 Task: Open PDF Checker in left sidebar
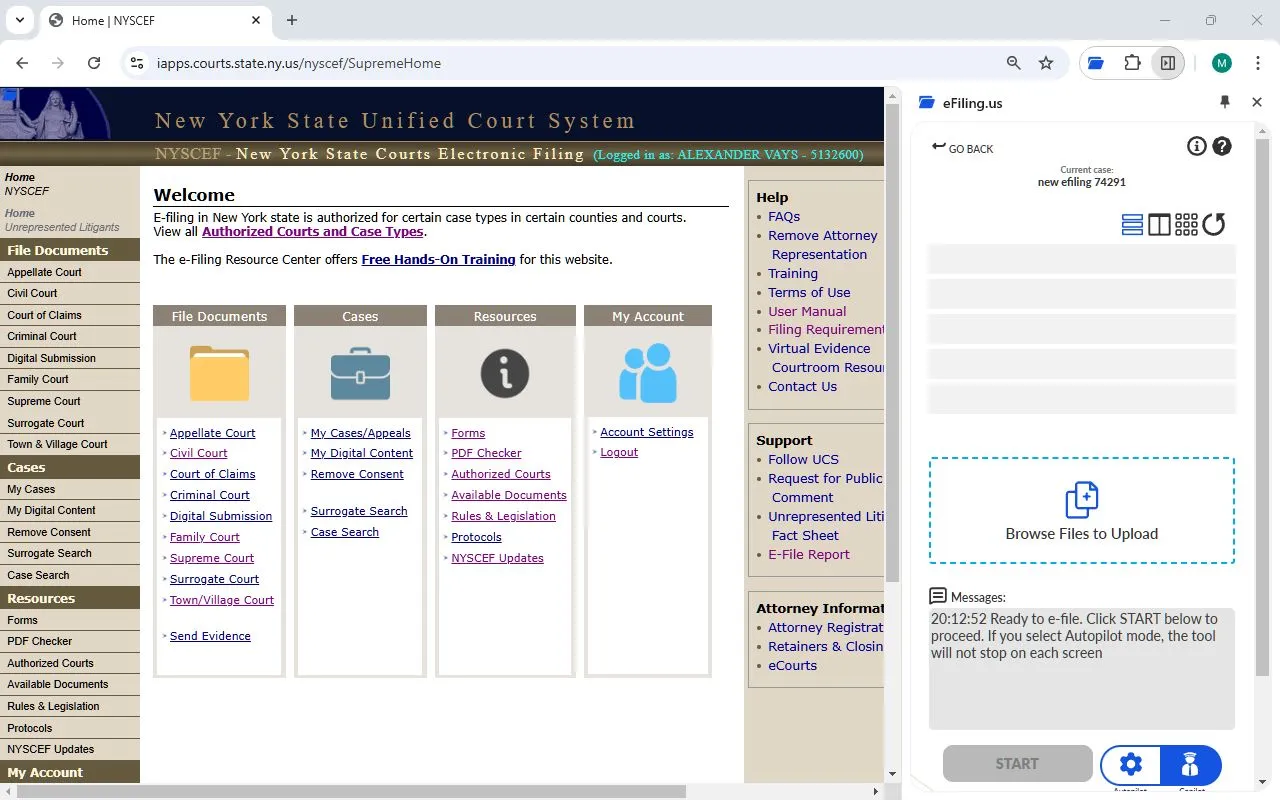click(40, 641)
